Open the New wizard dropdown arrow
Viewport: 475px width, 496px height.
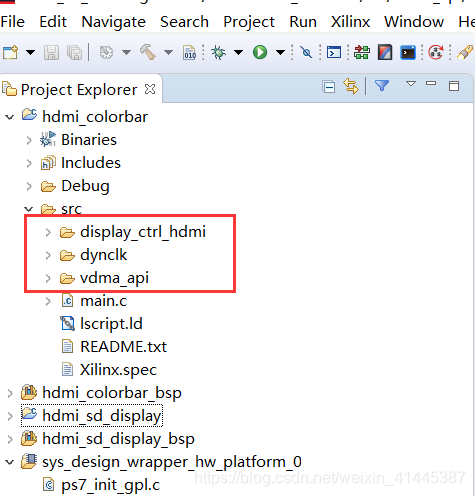[x=30, y=52]
